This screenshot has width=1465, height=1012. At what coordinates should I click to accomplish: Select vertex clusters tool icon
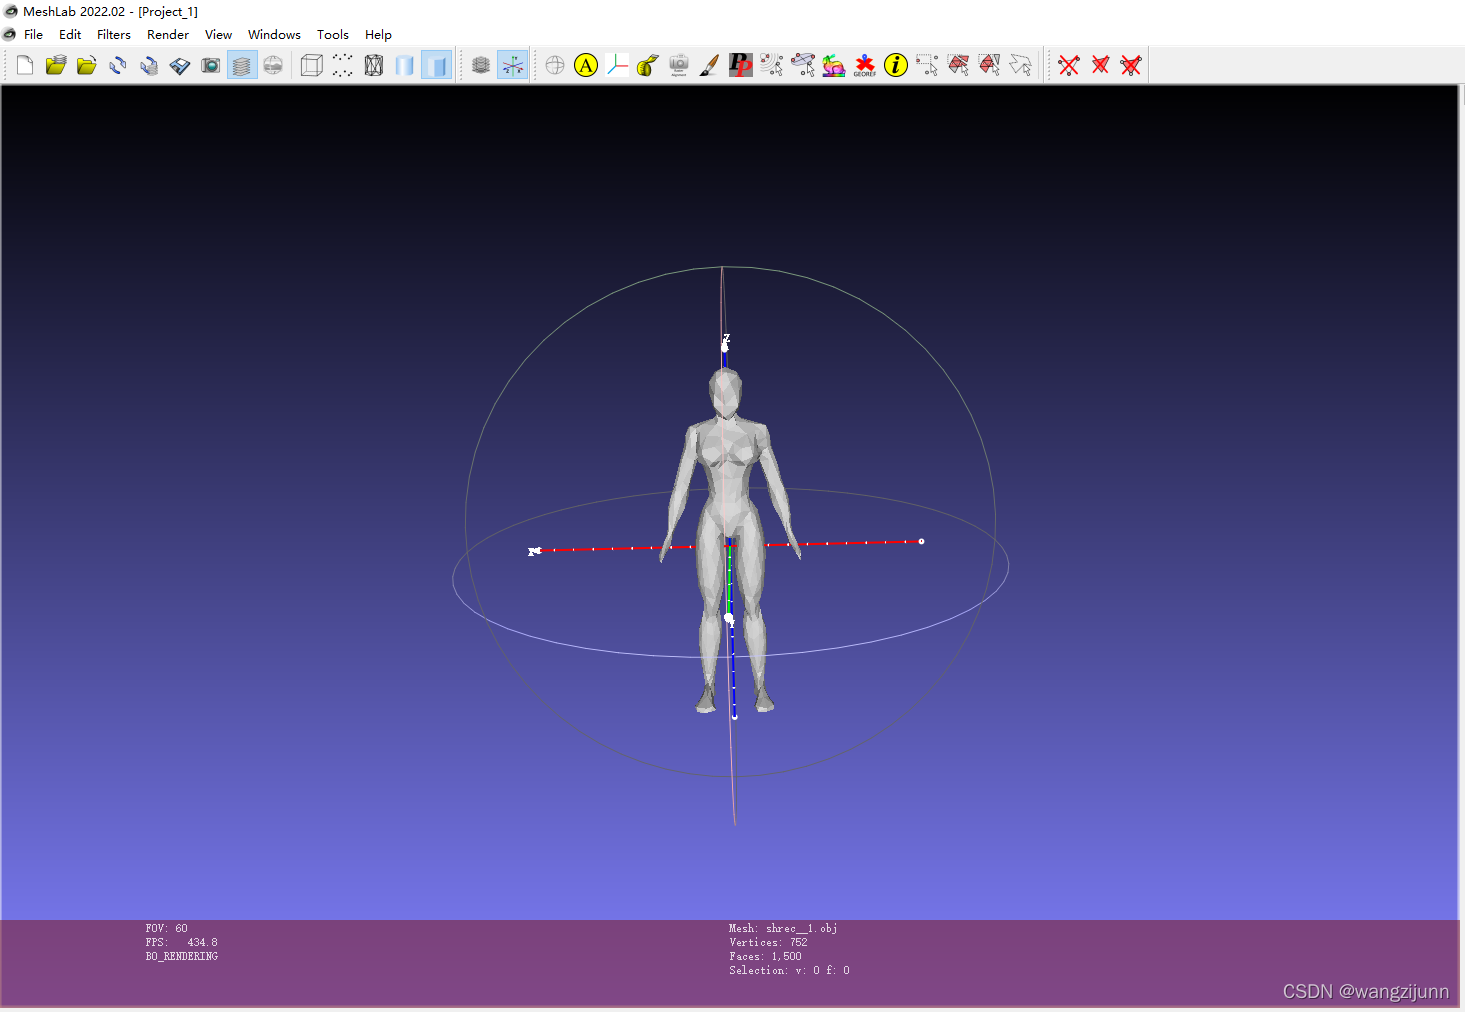coord(772,66)
